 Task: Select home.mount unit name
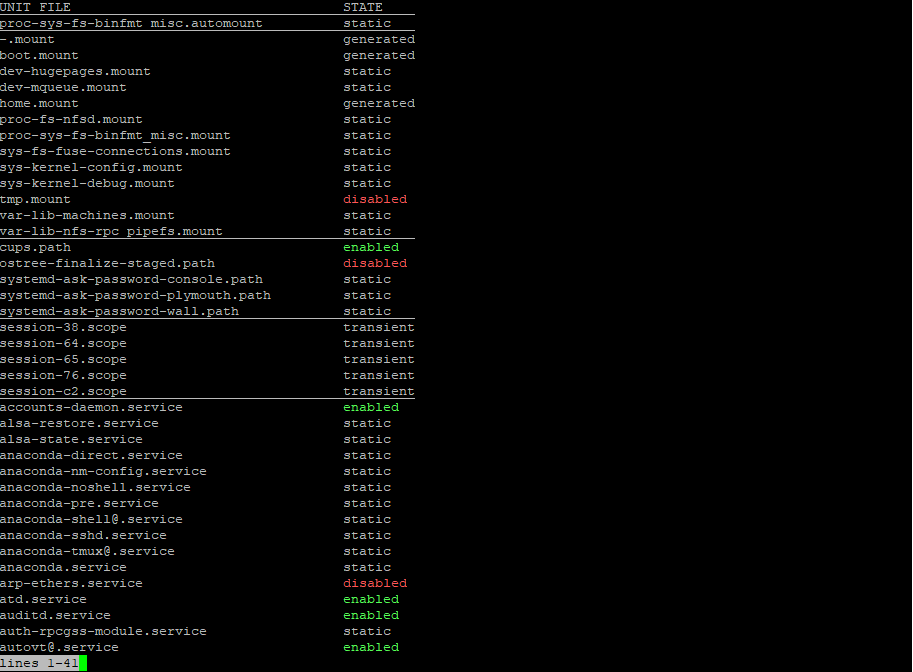point(39,103)
